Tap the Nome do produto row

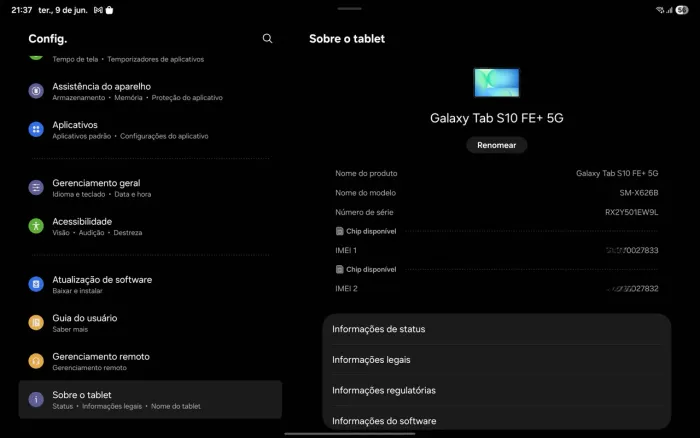coord(496,173)
